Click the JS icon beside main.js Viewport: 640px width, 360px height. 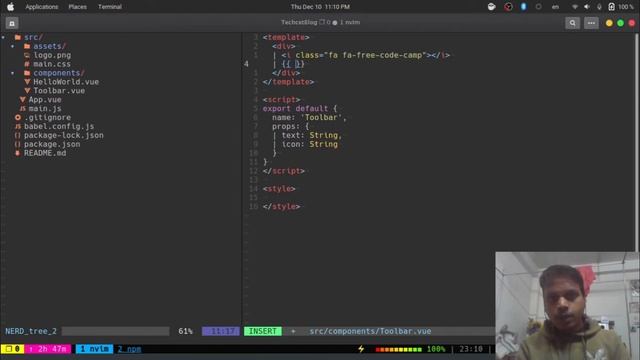coord(22,109)
